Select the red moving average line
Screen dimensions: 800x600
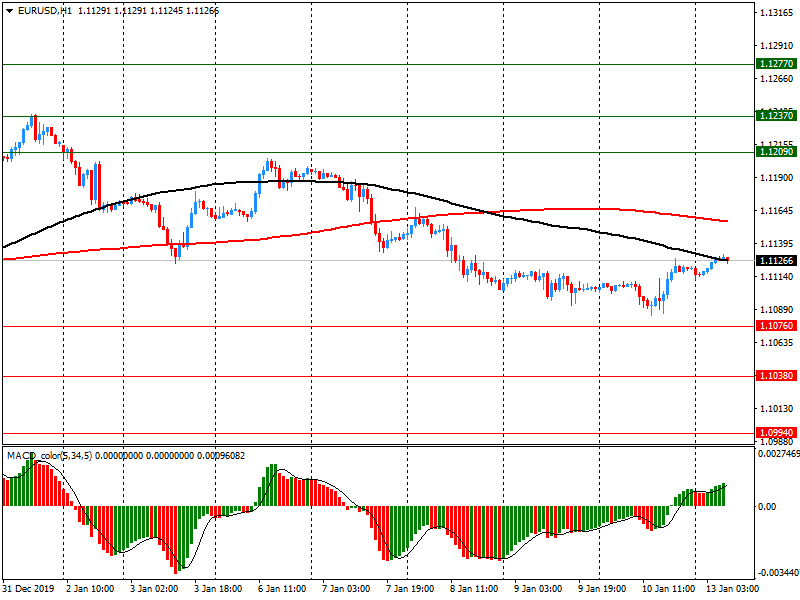600,209
